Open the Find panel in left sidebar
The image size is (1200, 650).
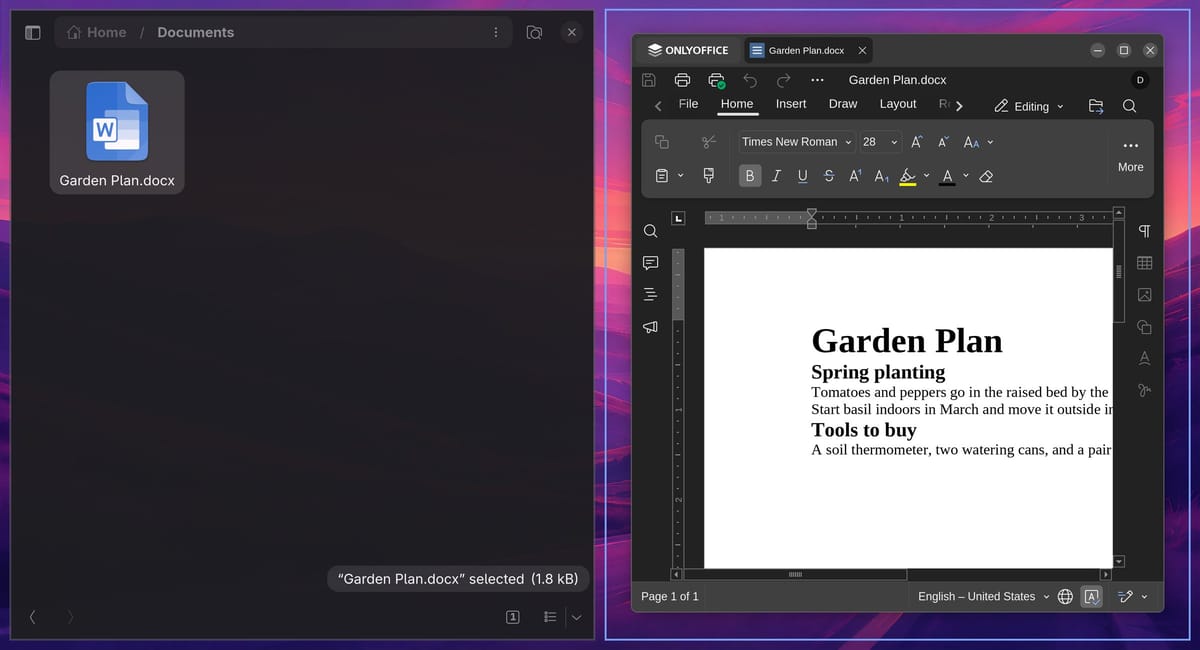650,231
